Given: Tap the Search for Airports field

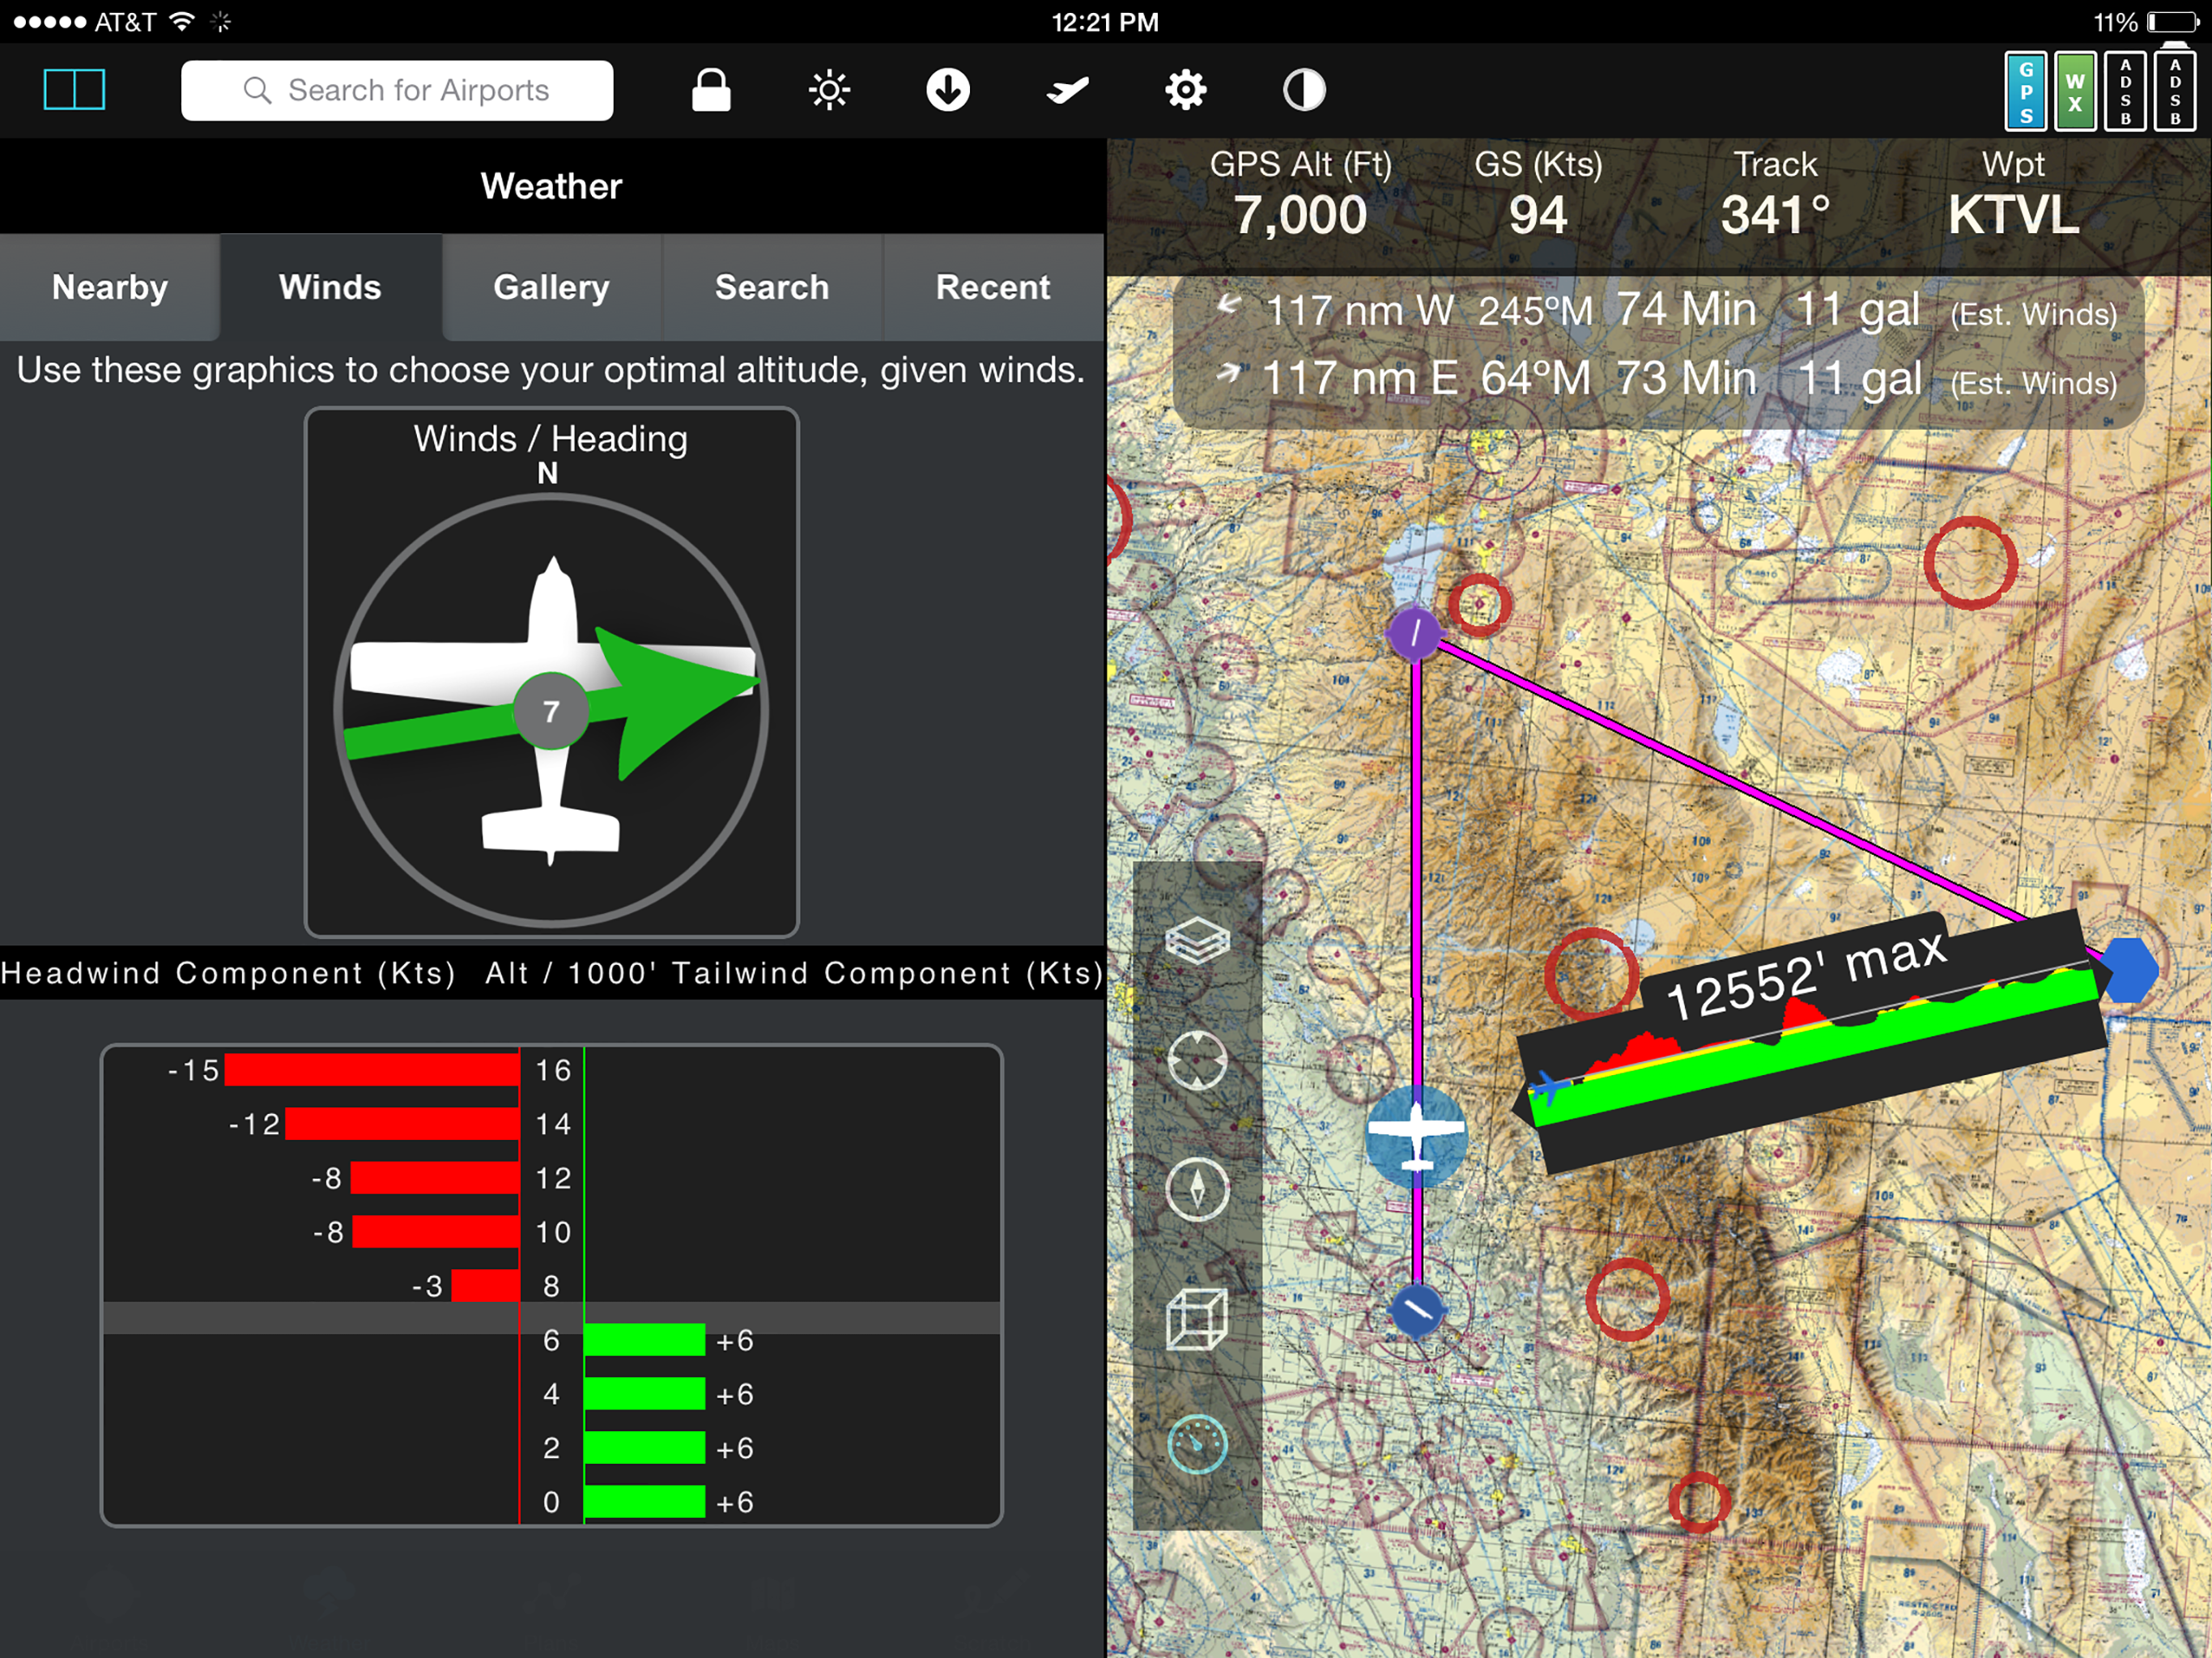Looking at the screenshot, I should tap(397, 90).
